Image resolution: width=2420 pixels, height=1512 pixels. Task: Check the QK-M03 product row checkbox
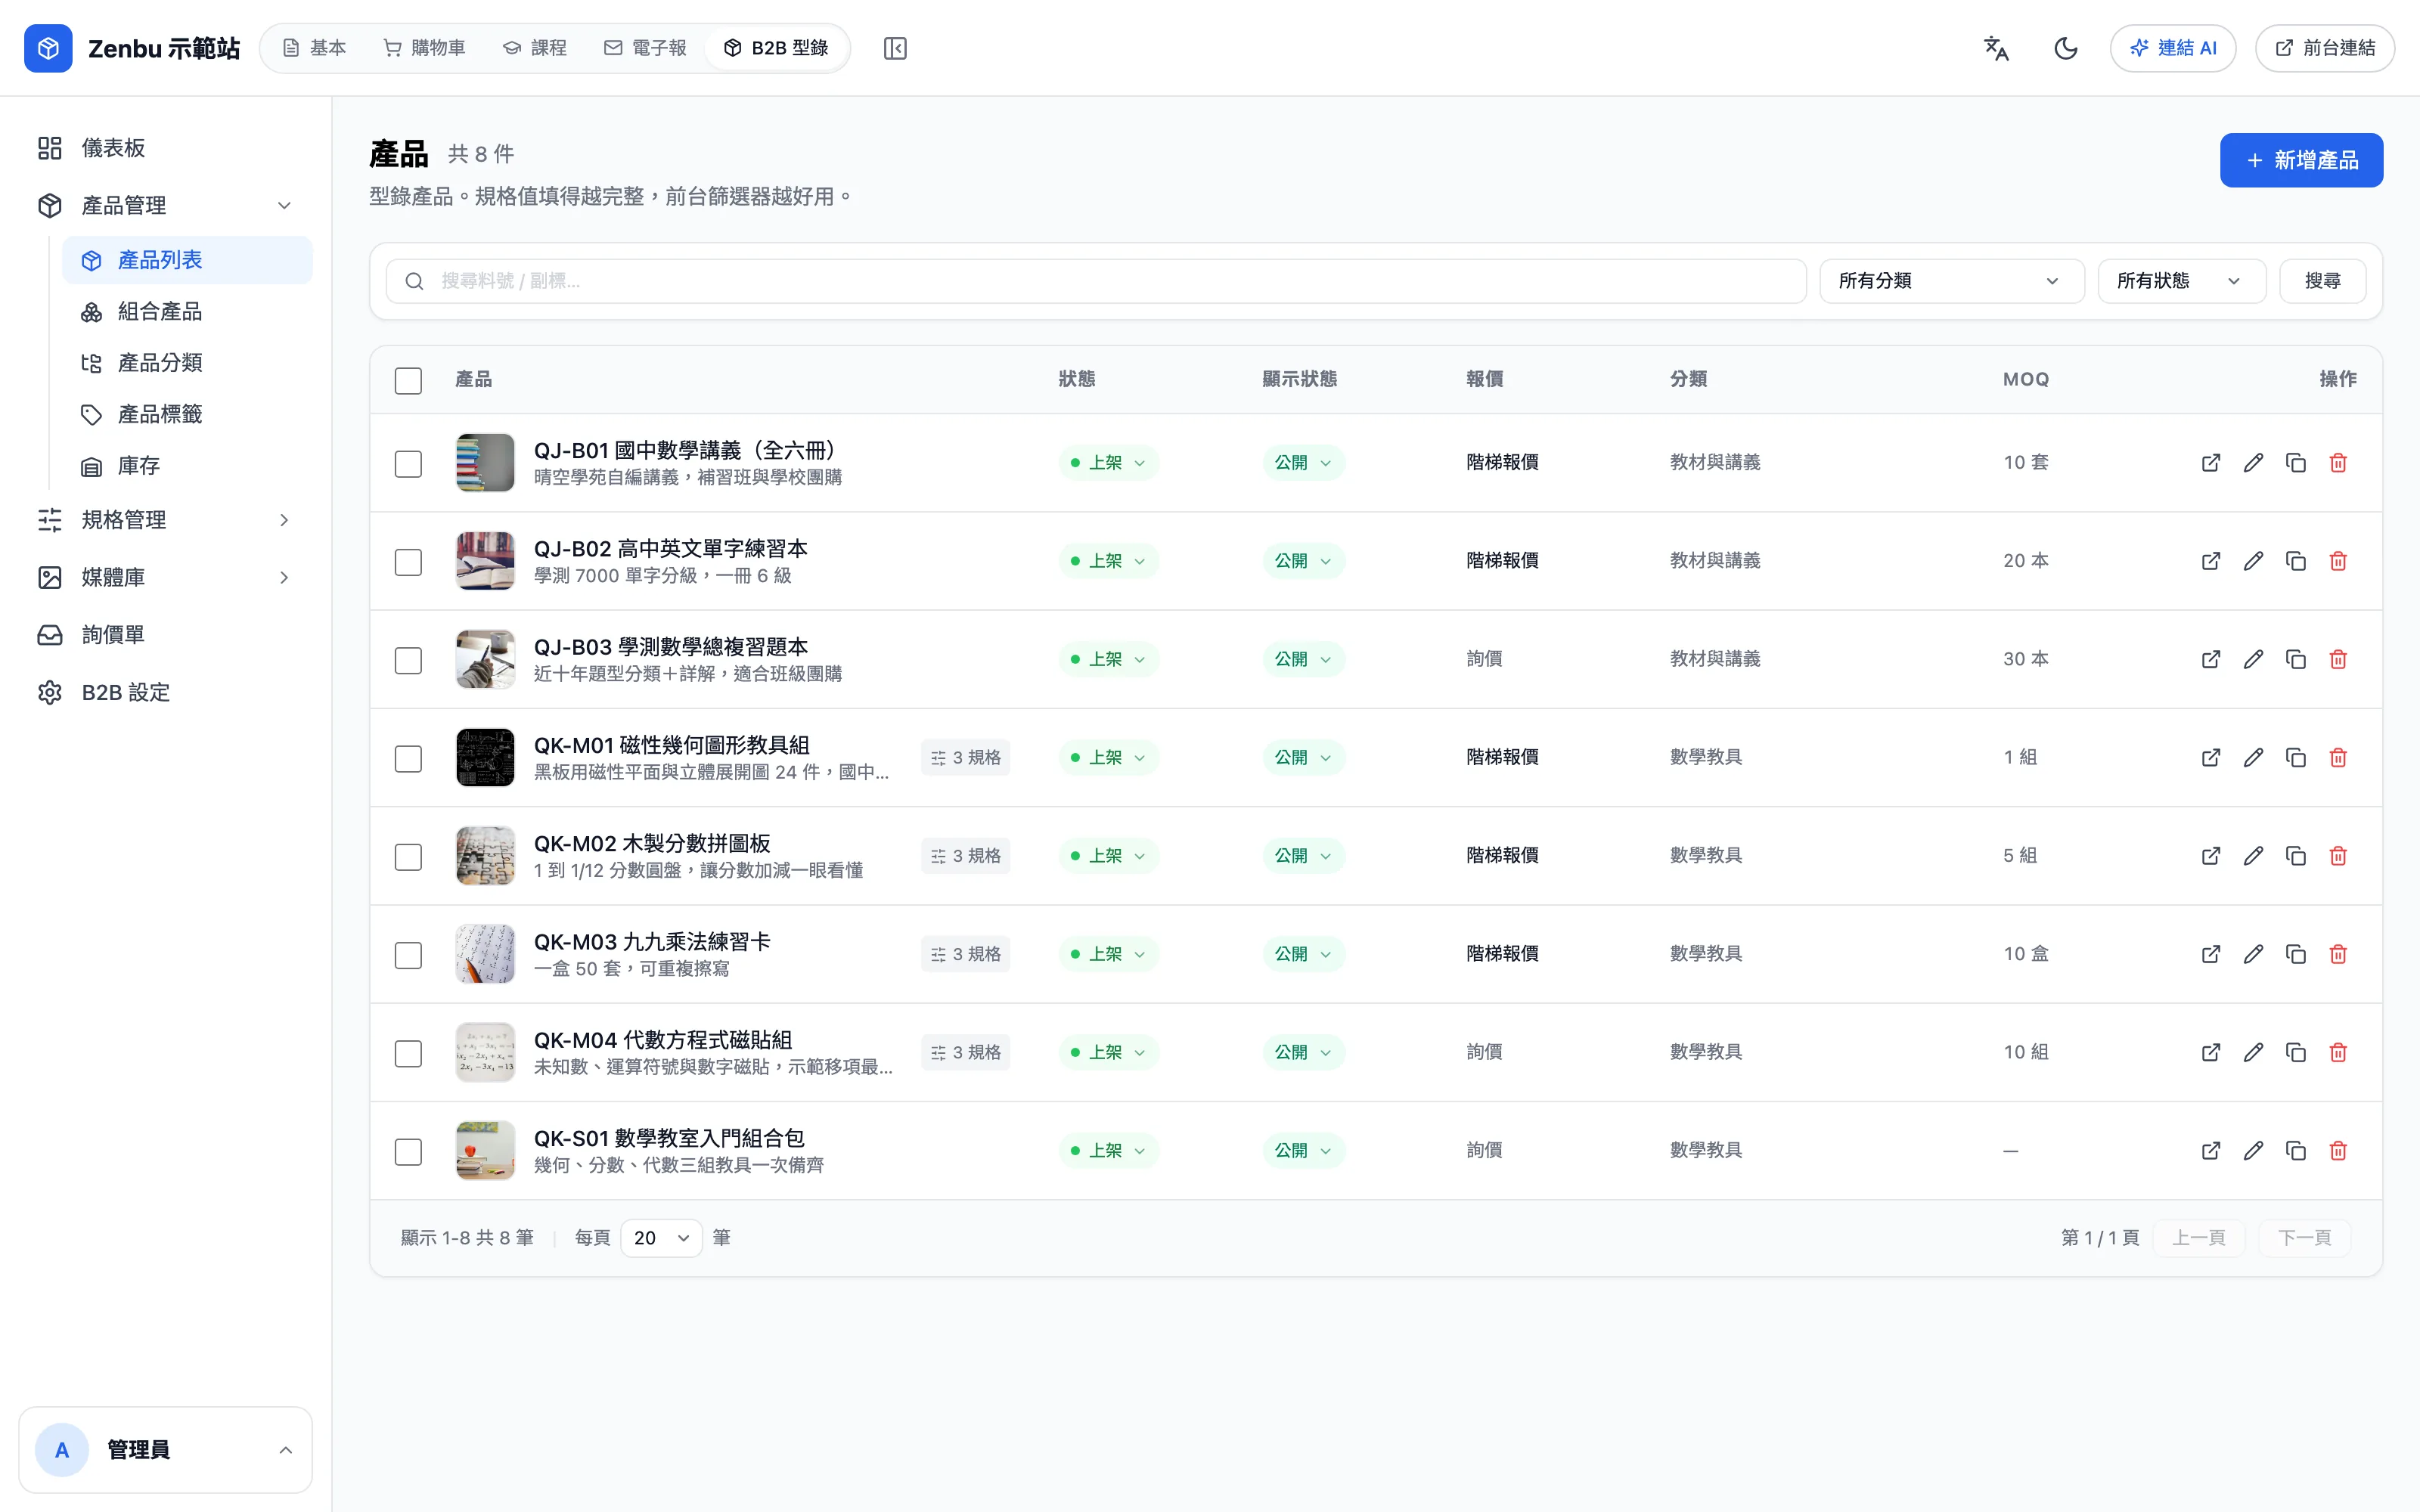[408, 955]
